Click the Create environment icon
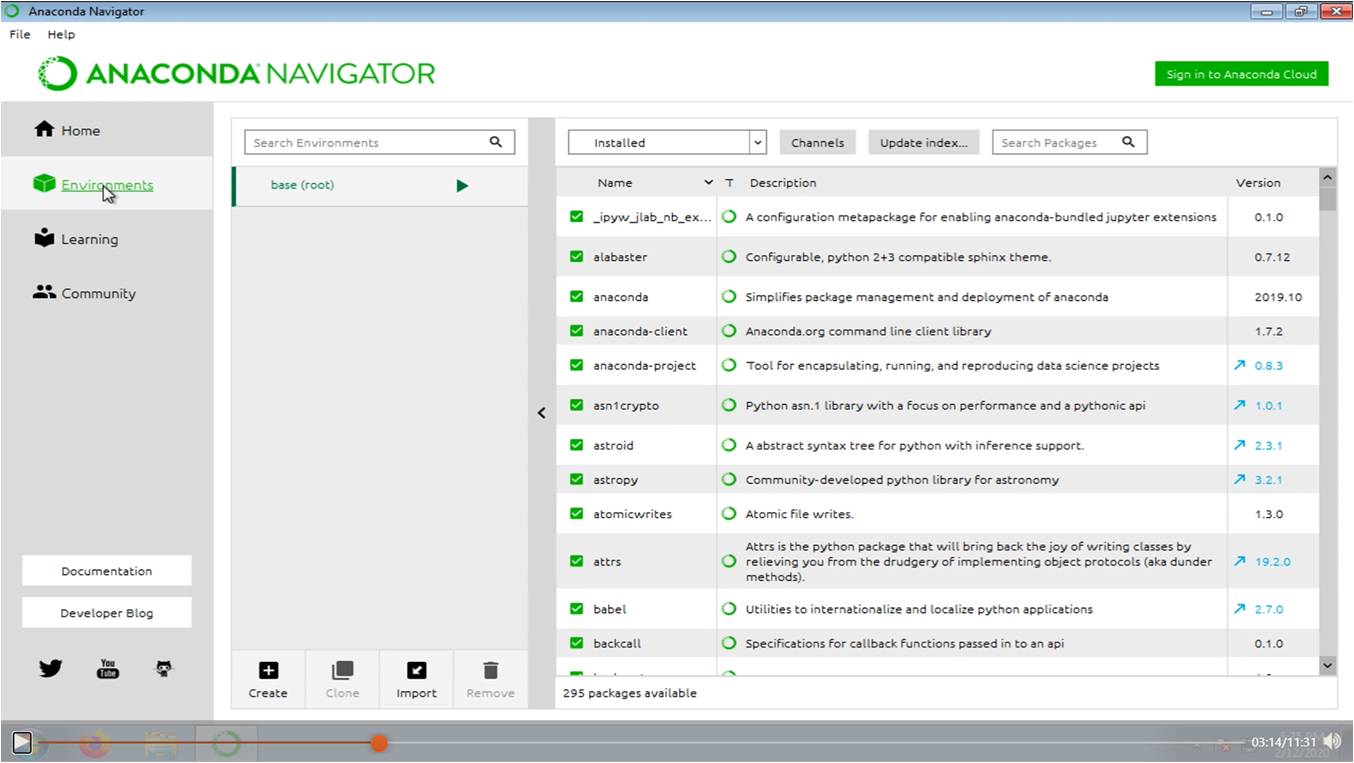Image resolution: width=1354 pixels, height=763 pixels. point(267,672)
